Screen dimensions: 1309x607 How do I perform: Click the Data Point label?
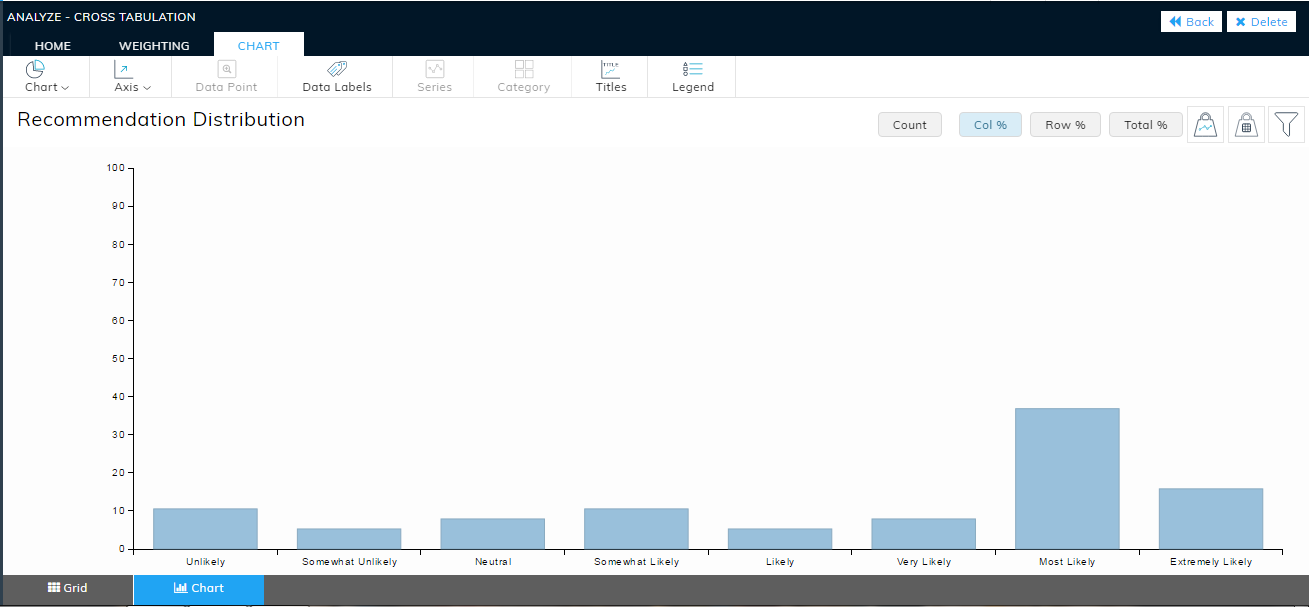click(x=226, y=87)
